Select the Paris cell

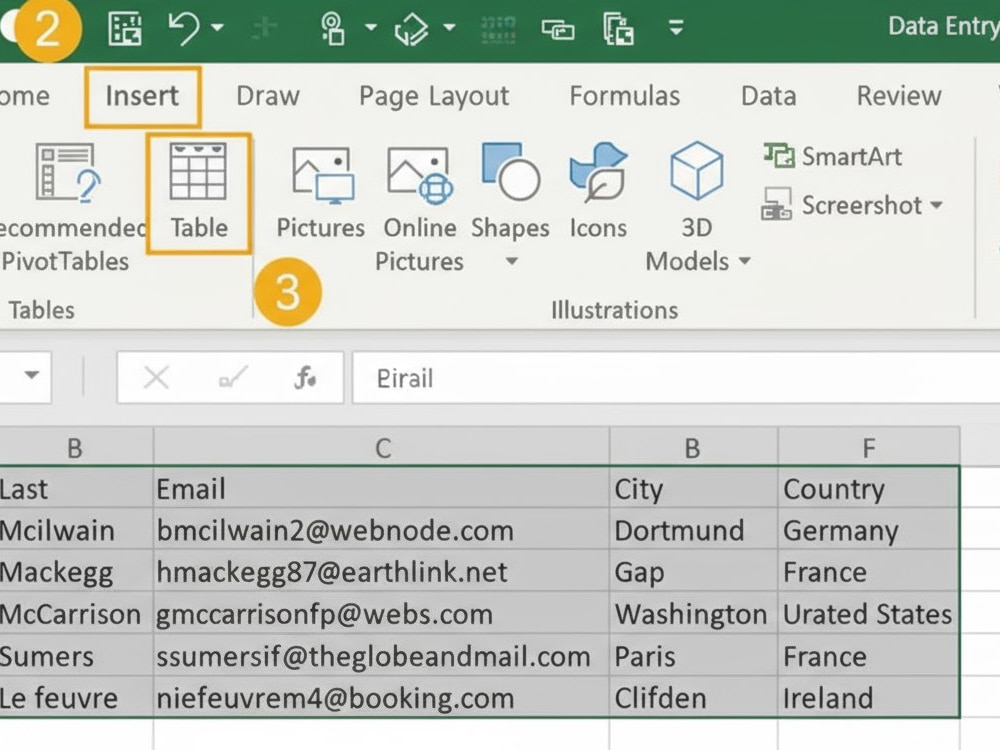pyautogui.click(x=693, y=656)
